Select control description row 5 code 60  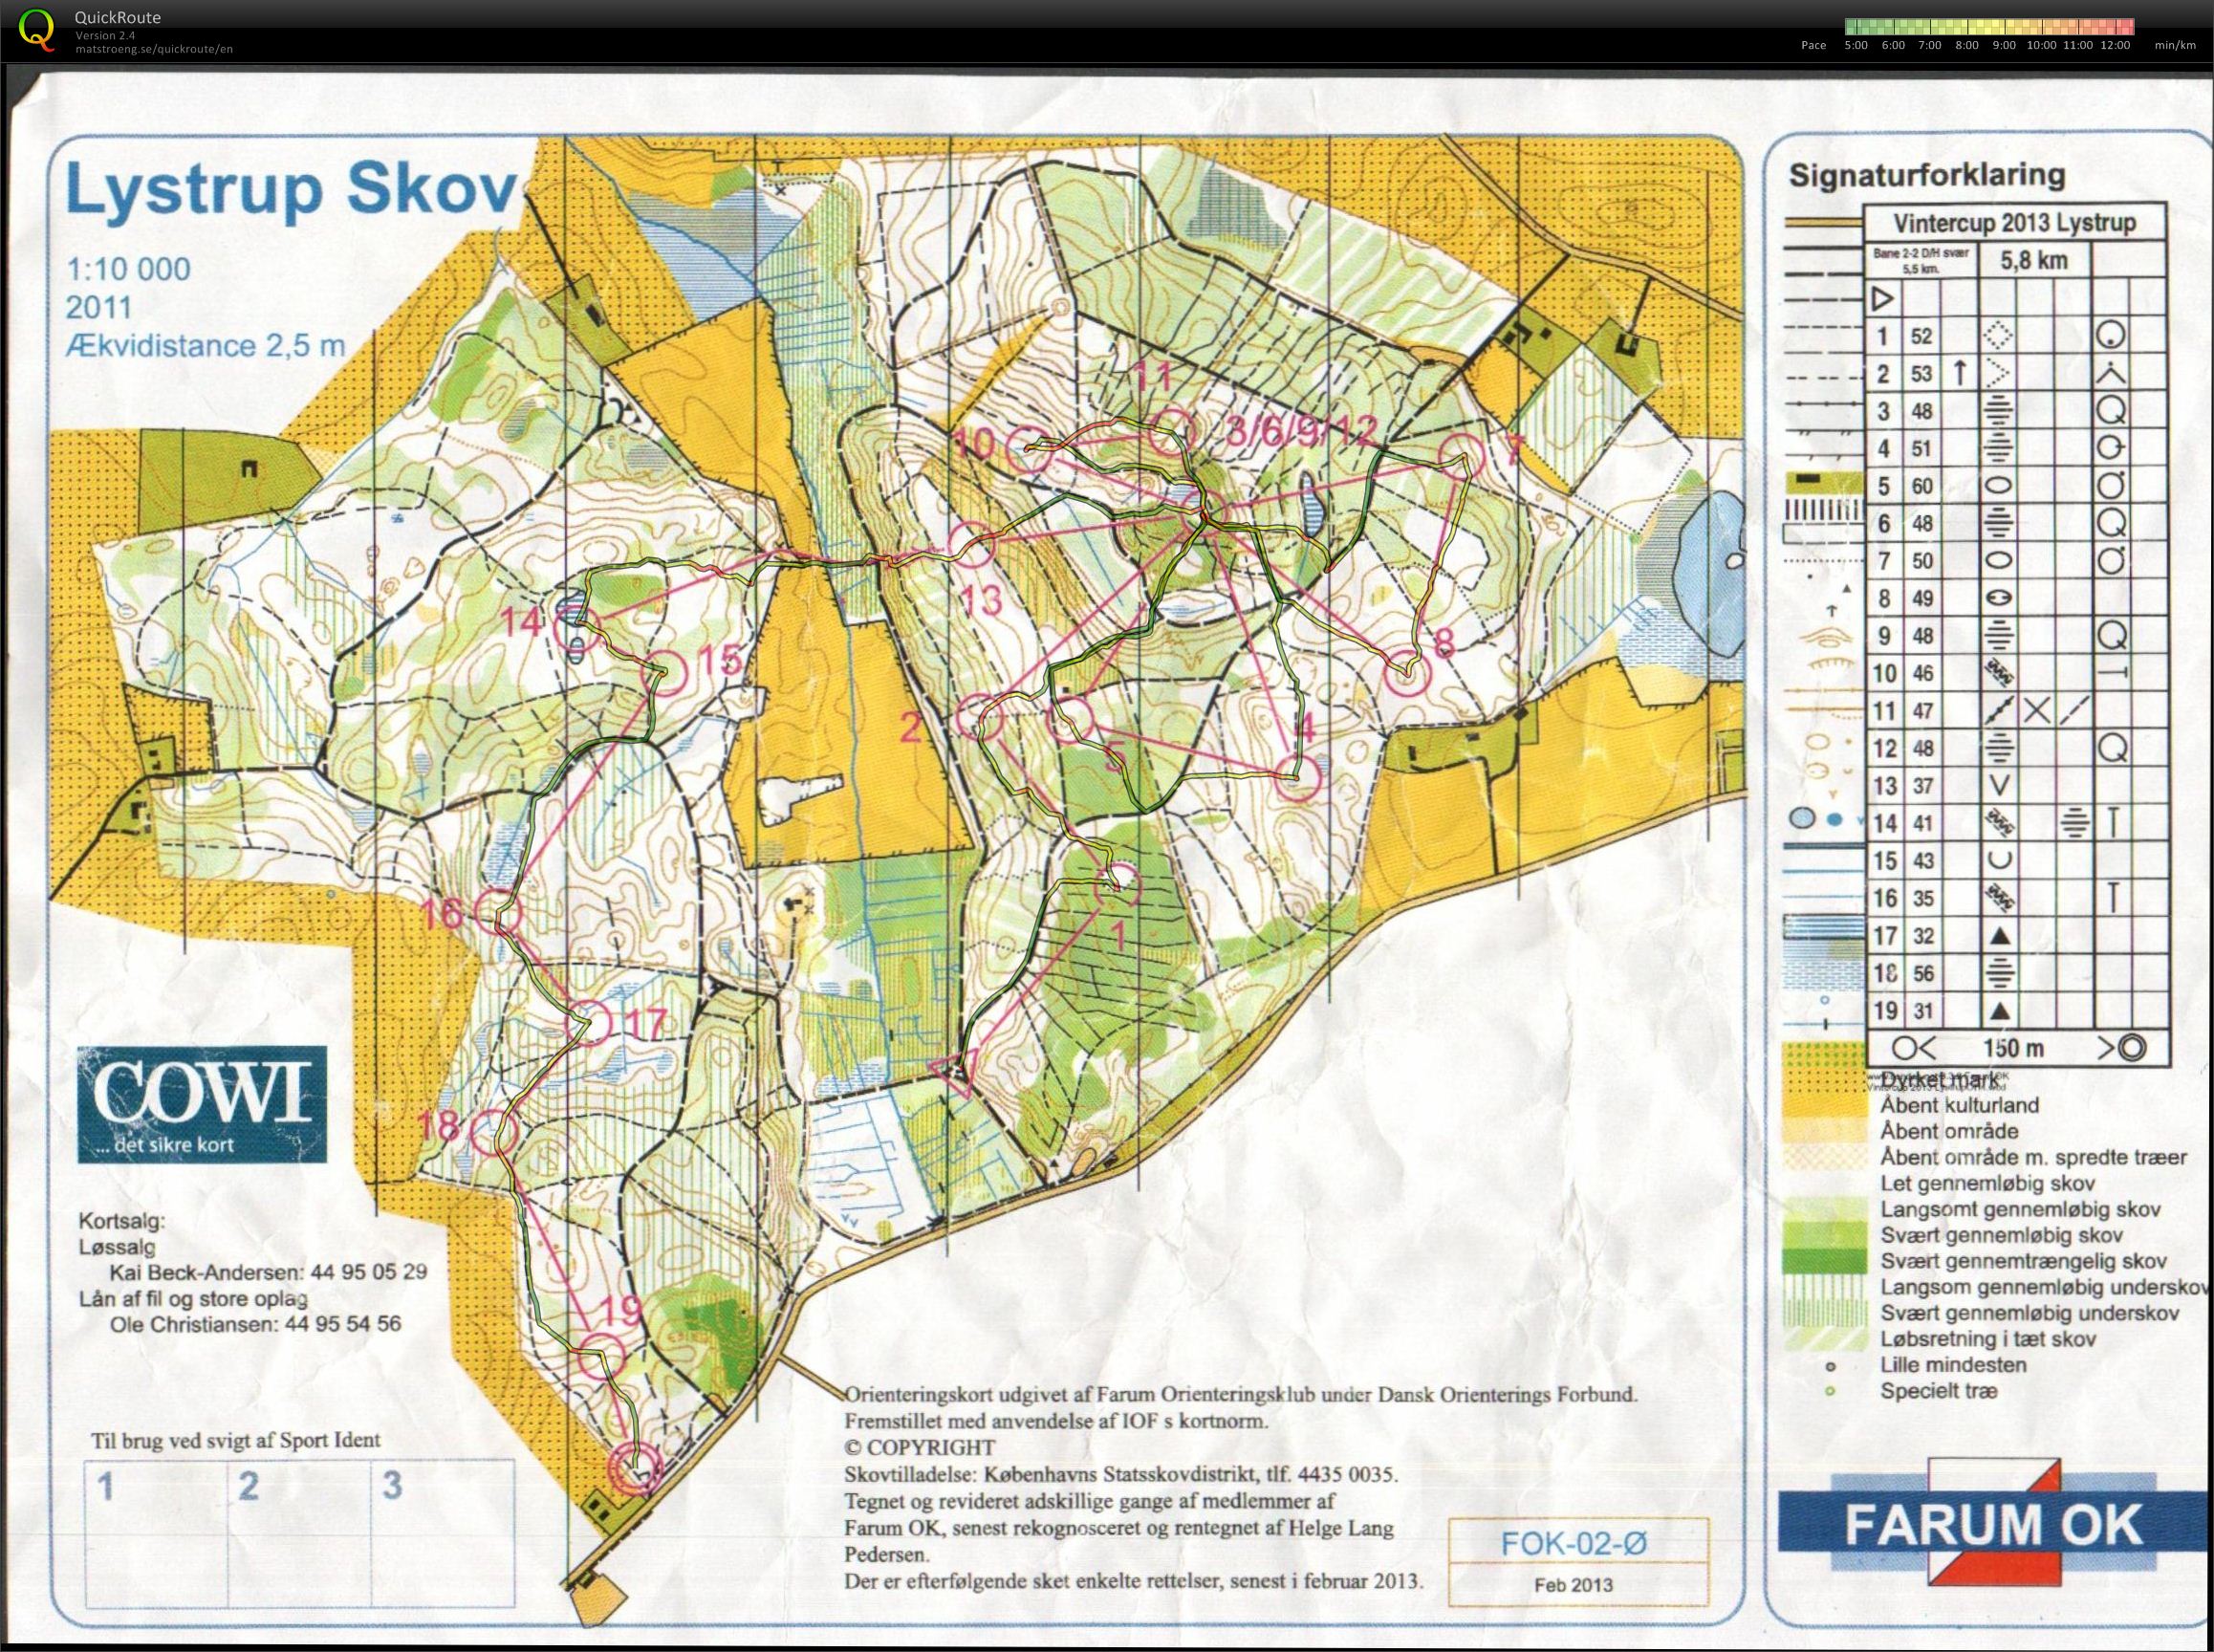coord(1922,486)
